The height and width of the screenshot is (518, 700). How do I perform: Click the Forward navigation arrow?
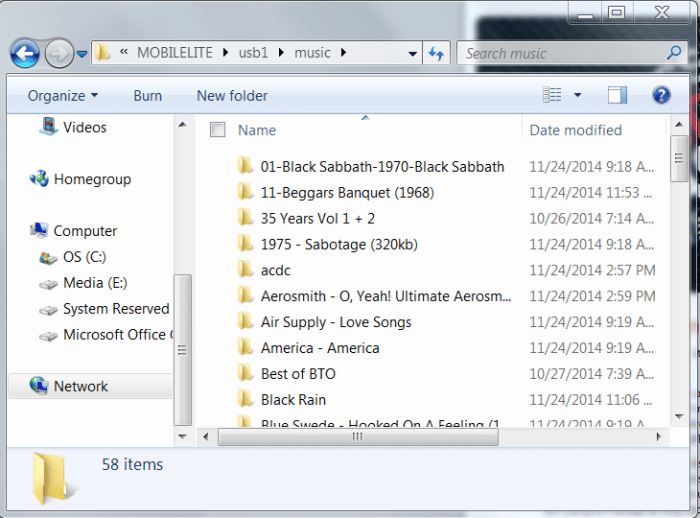coord(59,54)
